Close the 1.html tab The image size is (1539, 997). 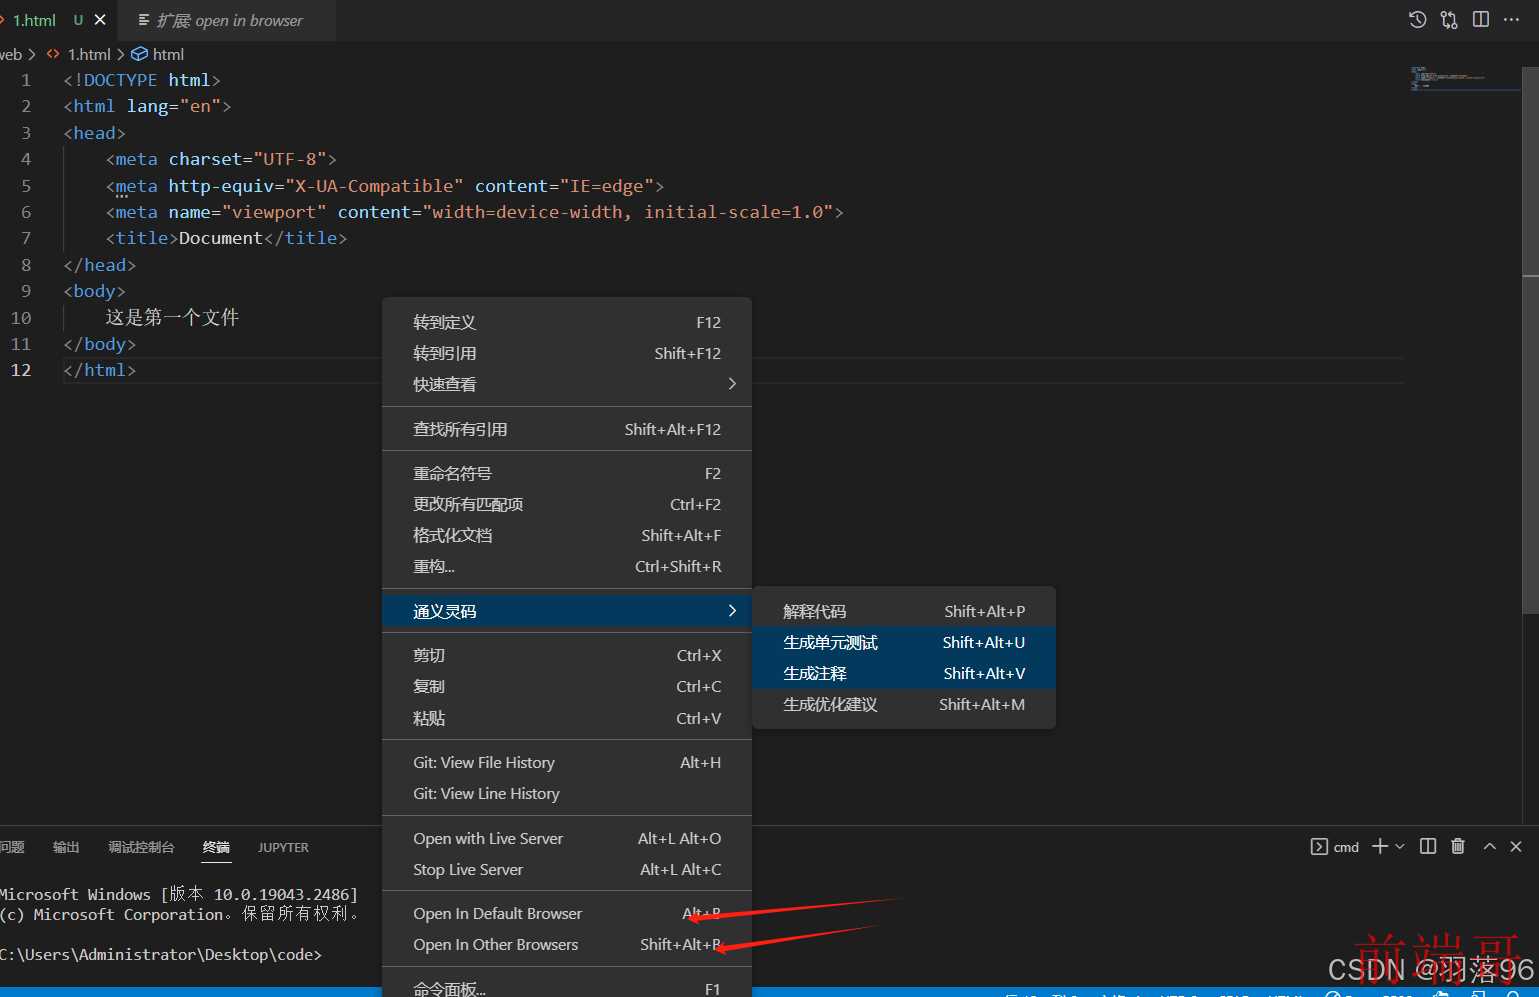click(100, 20)
